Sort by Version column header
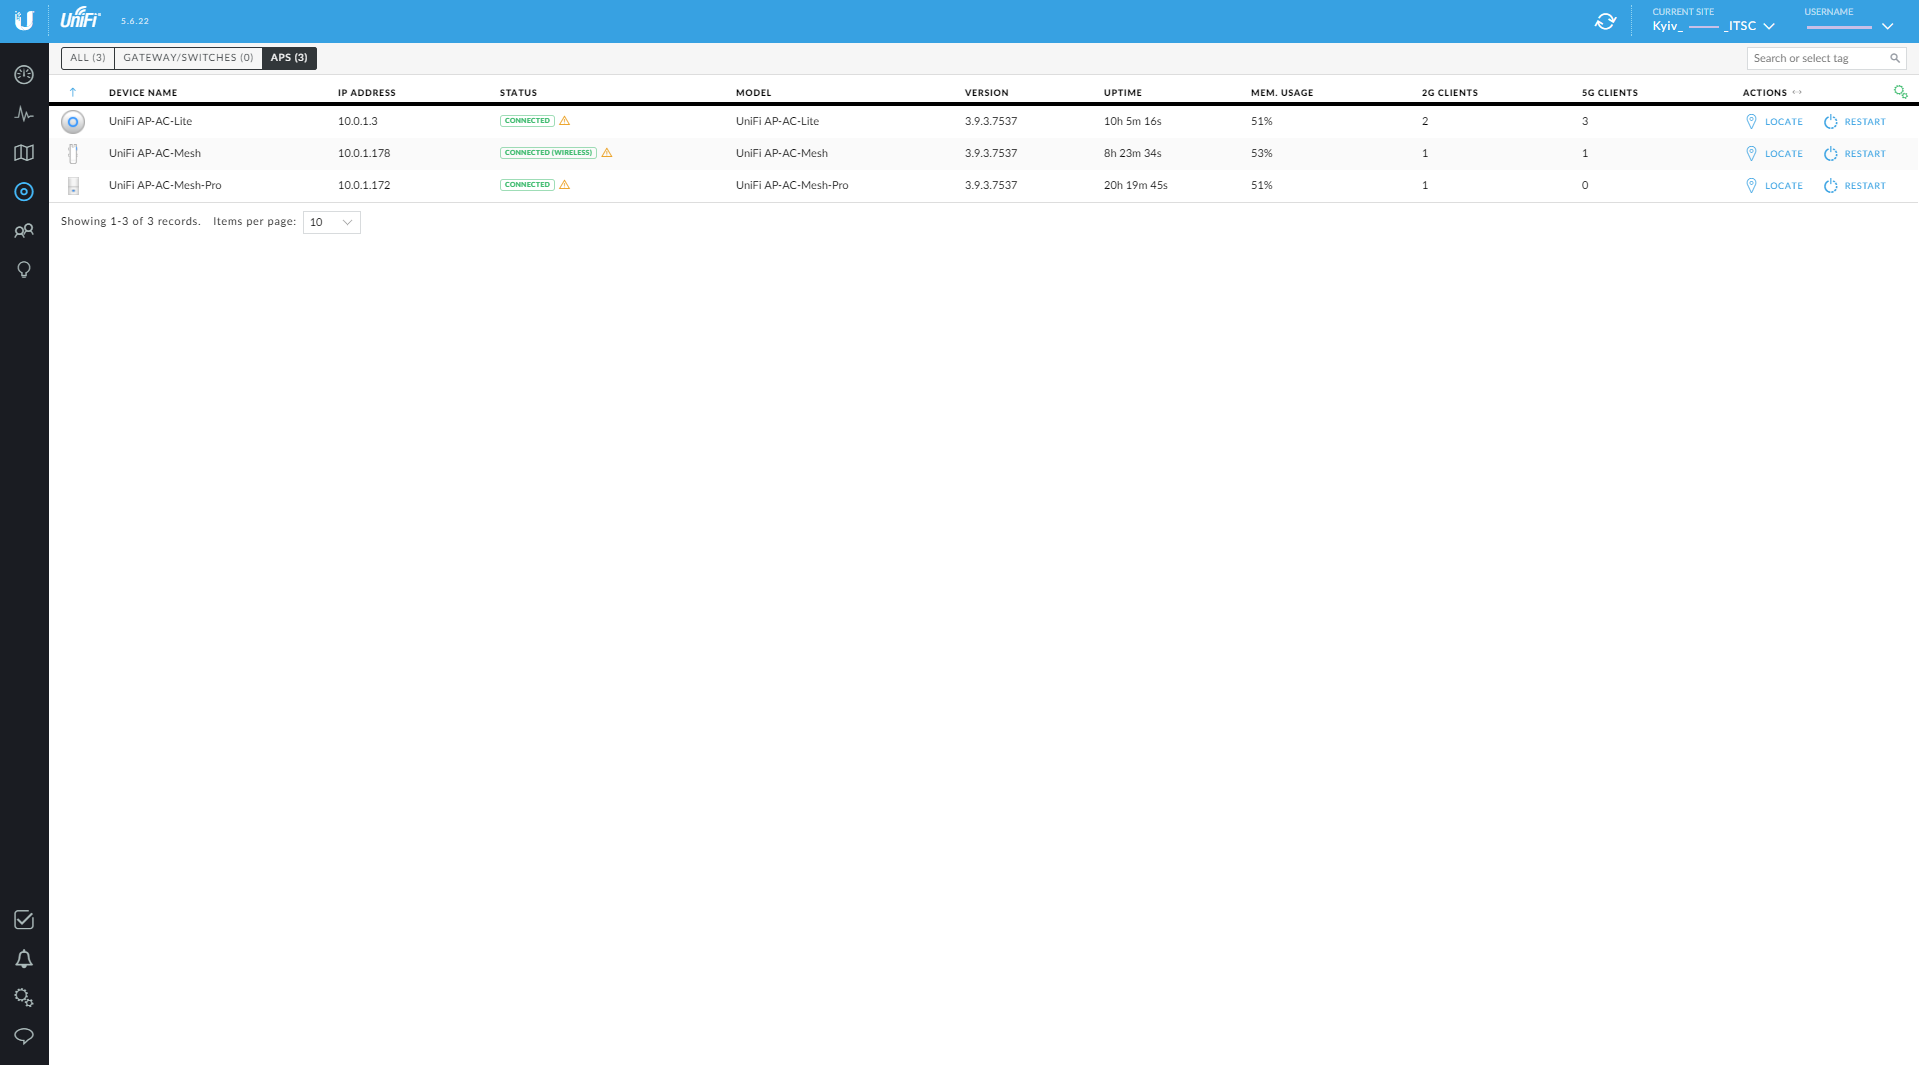This screenshot has width=1919, height=1065. coord(987,93)
